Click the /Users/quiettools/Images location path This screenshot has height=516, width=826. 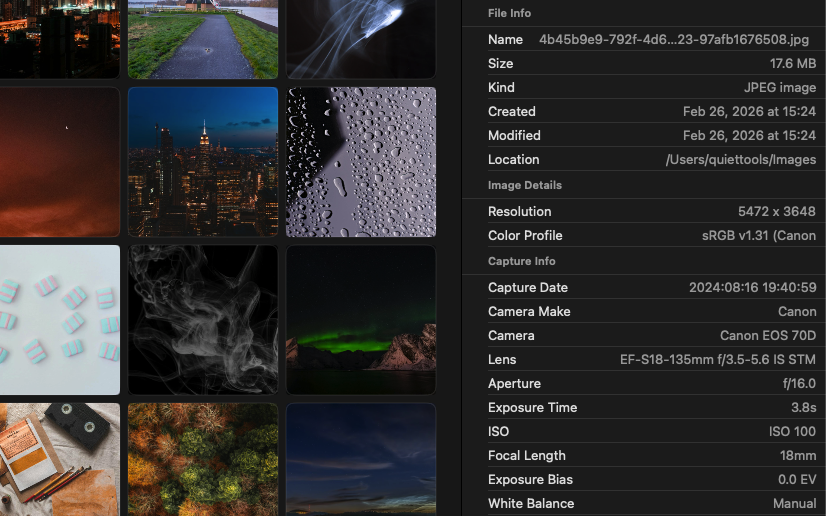pyautogui.click(x=741, y=160)
